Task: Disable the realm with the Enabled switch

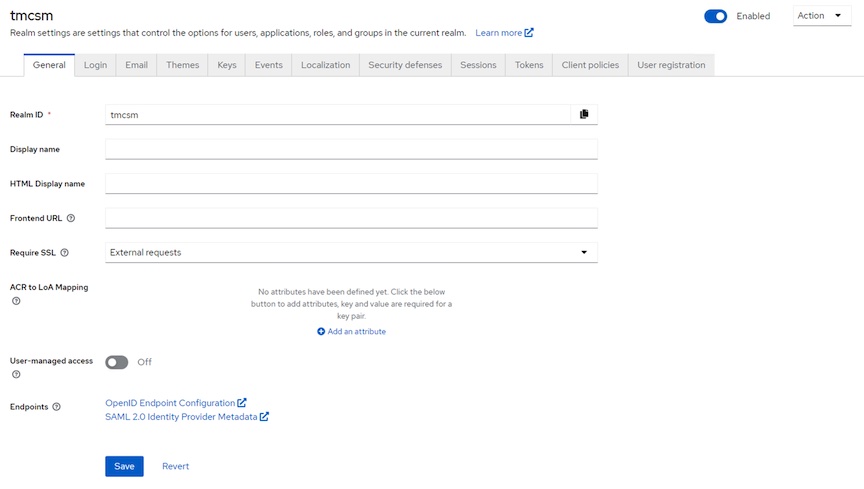Action: [716, 16]
